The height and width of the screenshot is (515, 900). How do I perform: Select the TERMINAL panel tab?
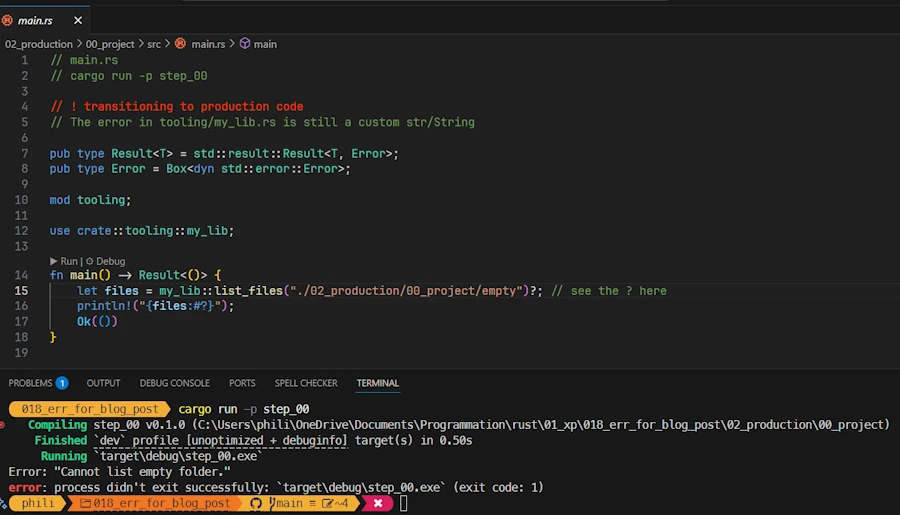click(x=378, y=383)
